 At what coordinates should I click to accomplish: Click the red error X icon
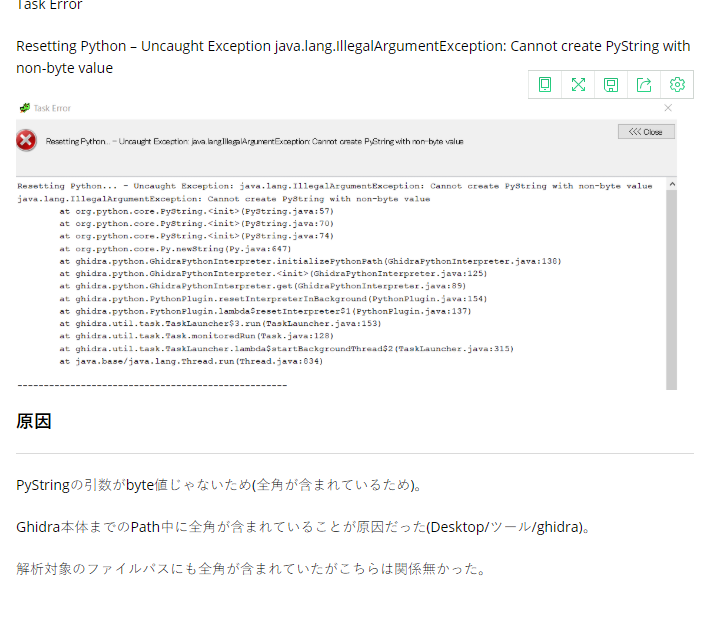point(26,141)
